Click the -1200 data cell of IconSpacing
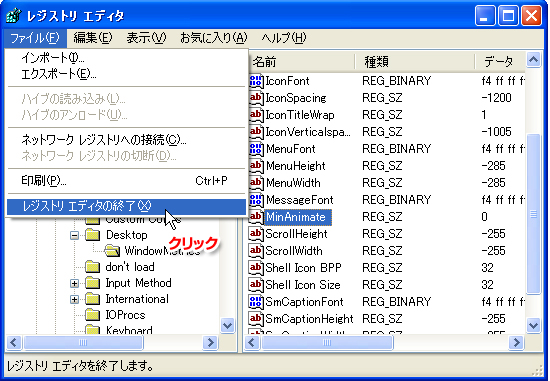The image size is (550, 381). coord(496,98)
